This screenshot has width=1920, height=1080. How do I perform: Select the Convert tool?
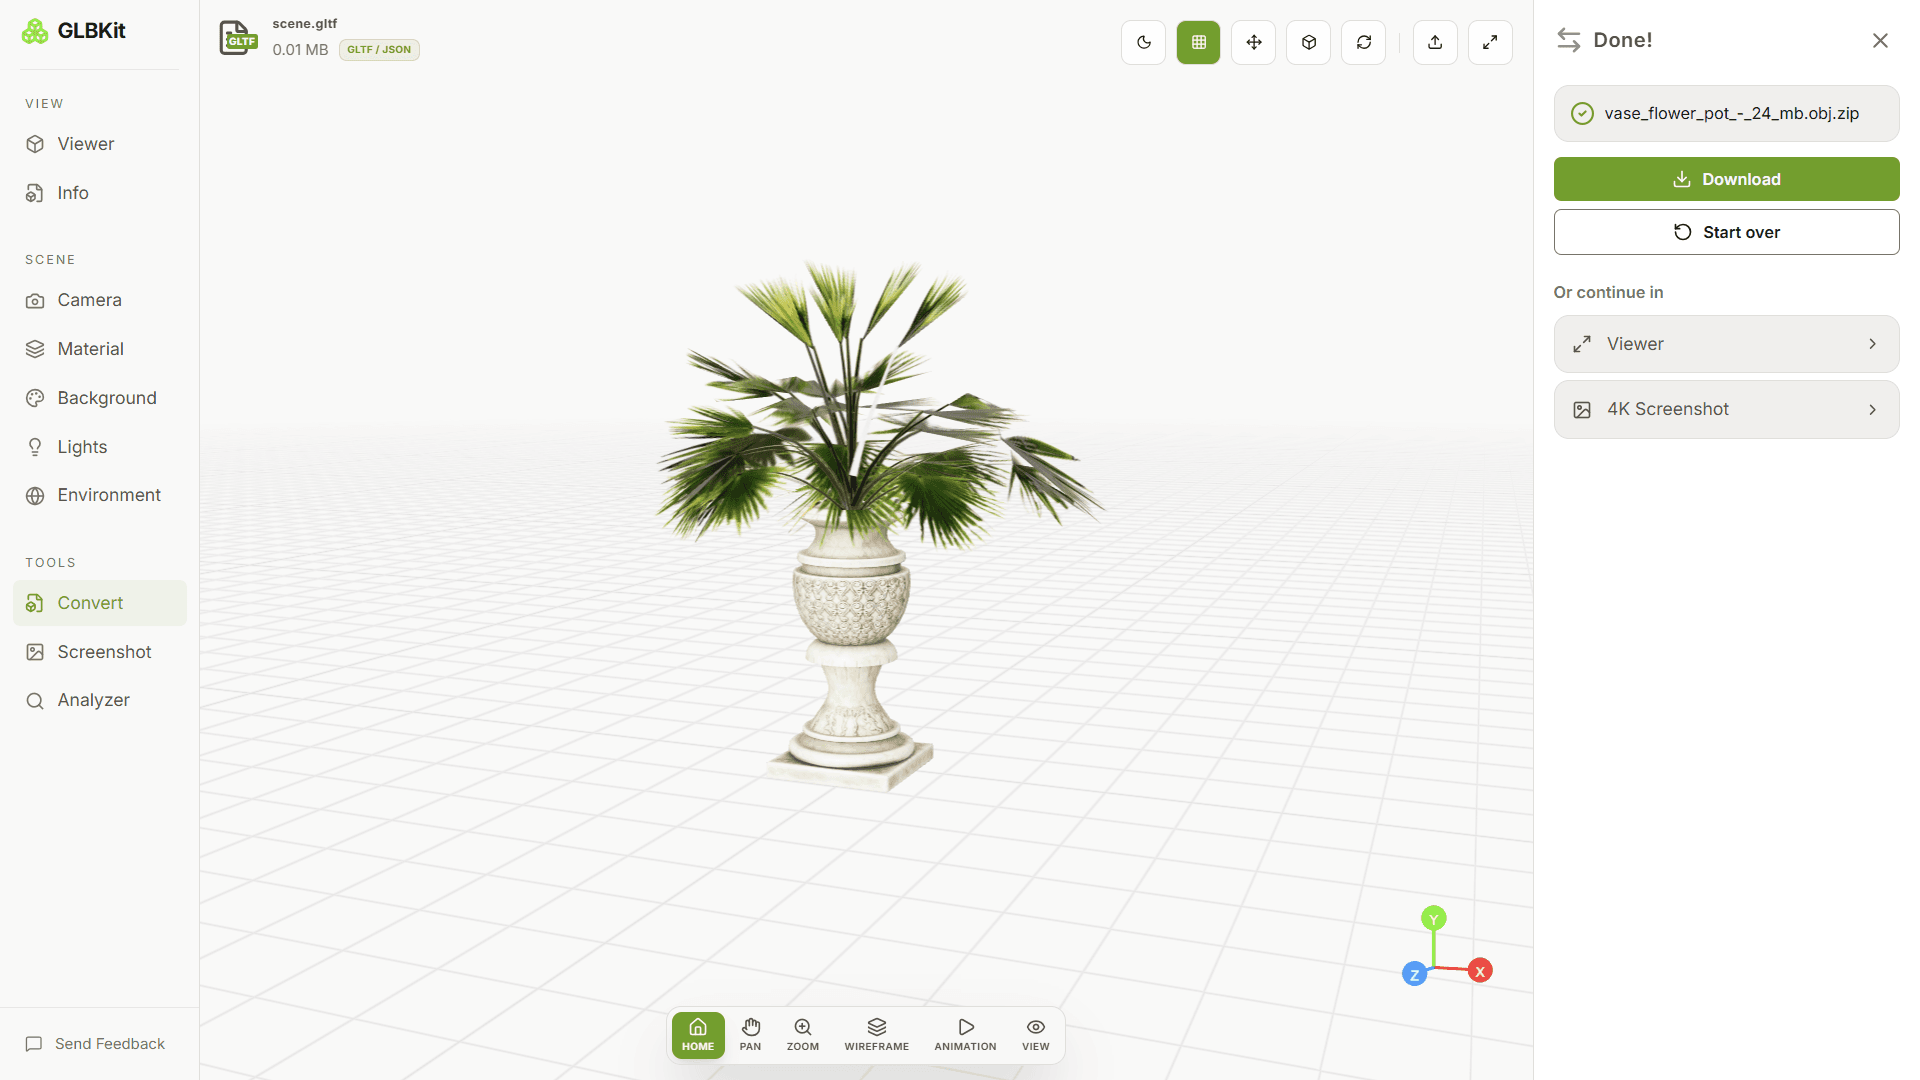pyautogui.click(x=100, y=603)
